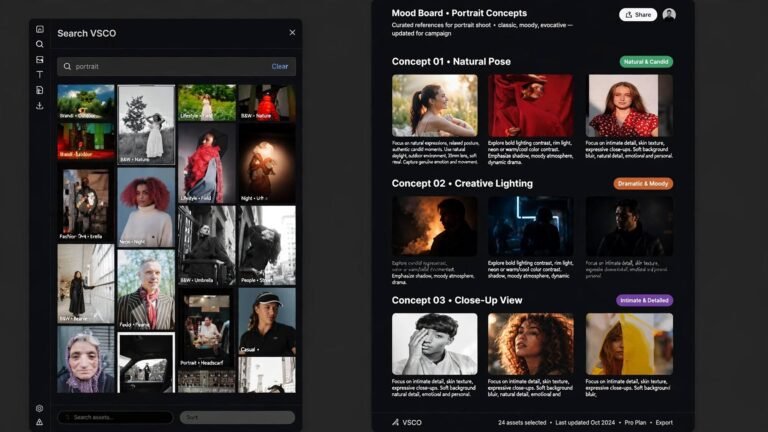This screenshot has height=432, width=768.
Task: Select the restaurant dining scene thumbnail
Action: [207, 328]
